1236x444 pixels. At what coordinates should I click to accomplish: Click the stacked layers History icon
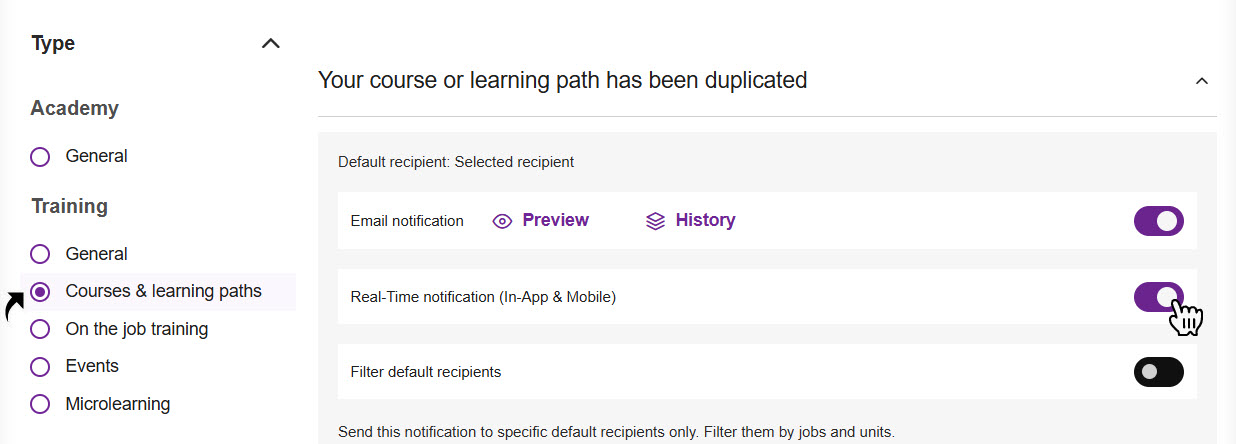[655, 221]
